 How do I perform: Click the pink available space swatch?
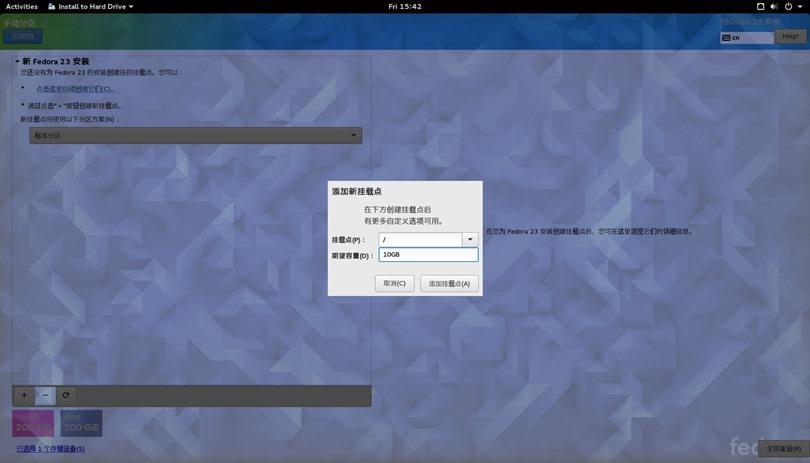[33, 424]
